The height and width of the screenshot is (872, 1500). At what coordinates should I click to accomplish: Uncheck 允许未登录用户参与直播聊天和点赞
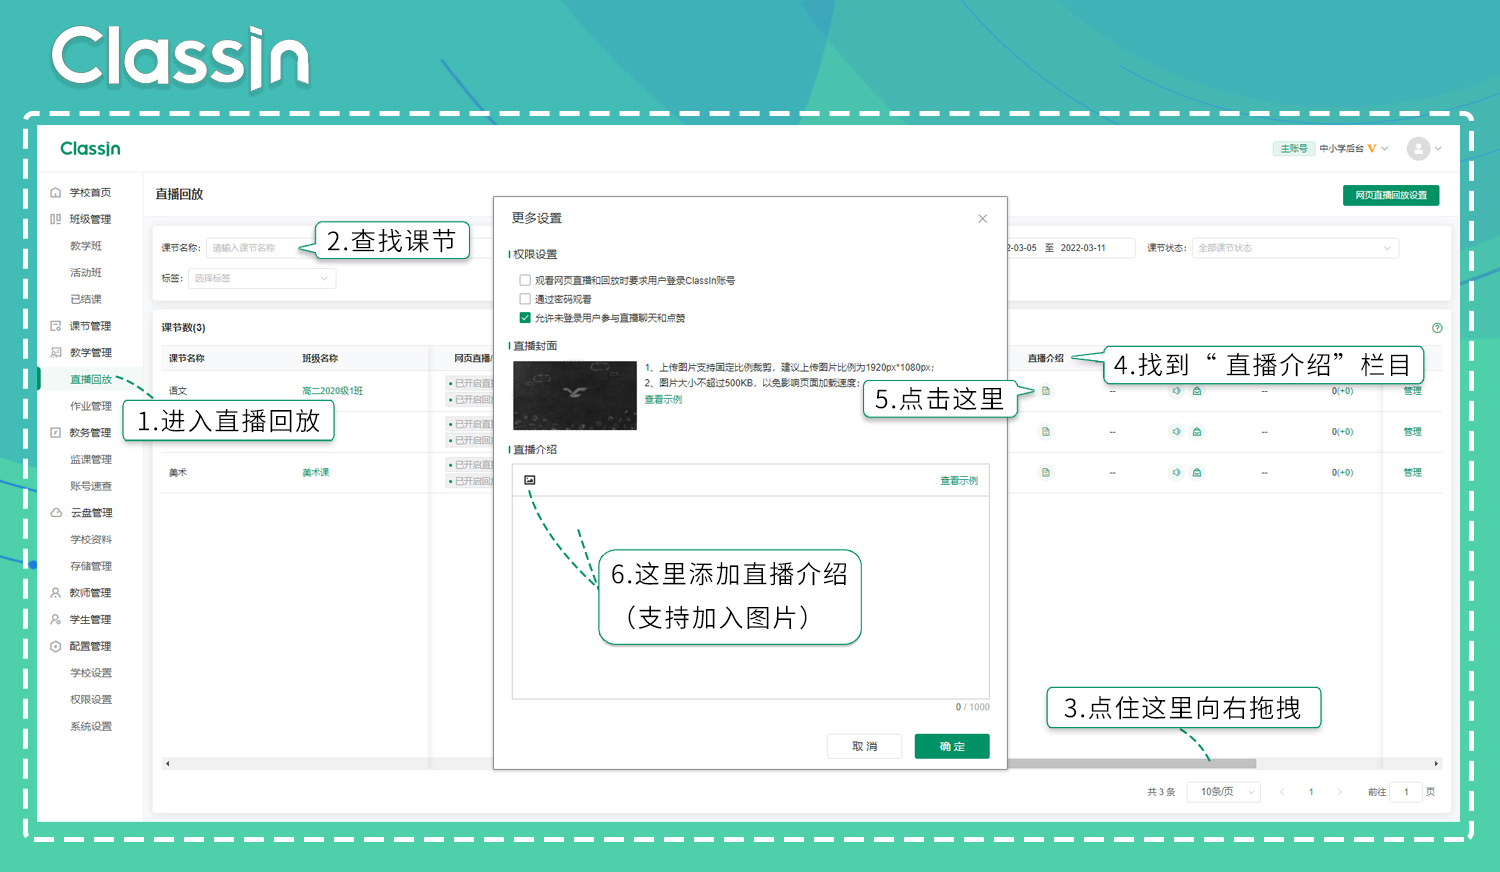[x=525, y=318]
